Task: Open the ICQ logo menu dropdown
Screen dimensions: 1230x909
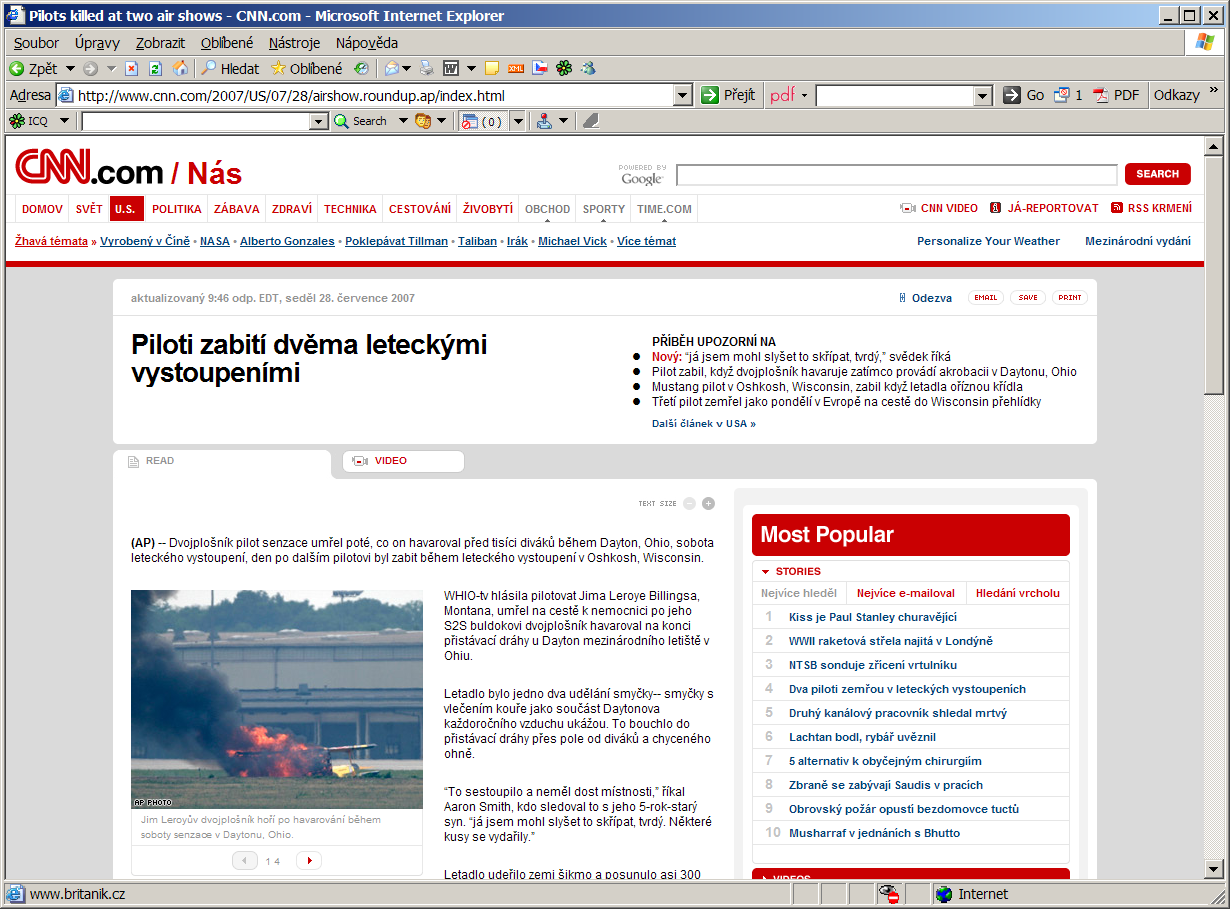Action: point(64,121)
